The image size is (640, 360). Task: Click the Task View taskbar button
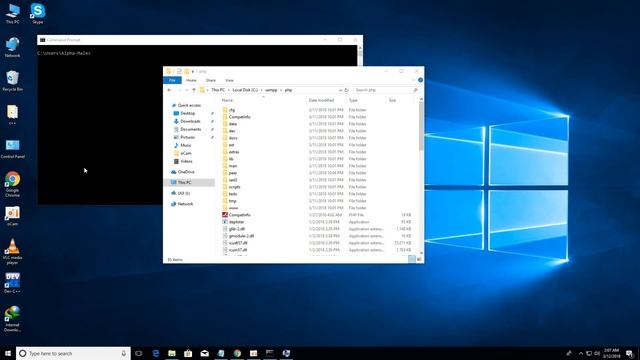(x=139, y=353)
